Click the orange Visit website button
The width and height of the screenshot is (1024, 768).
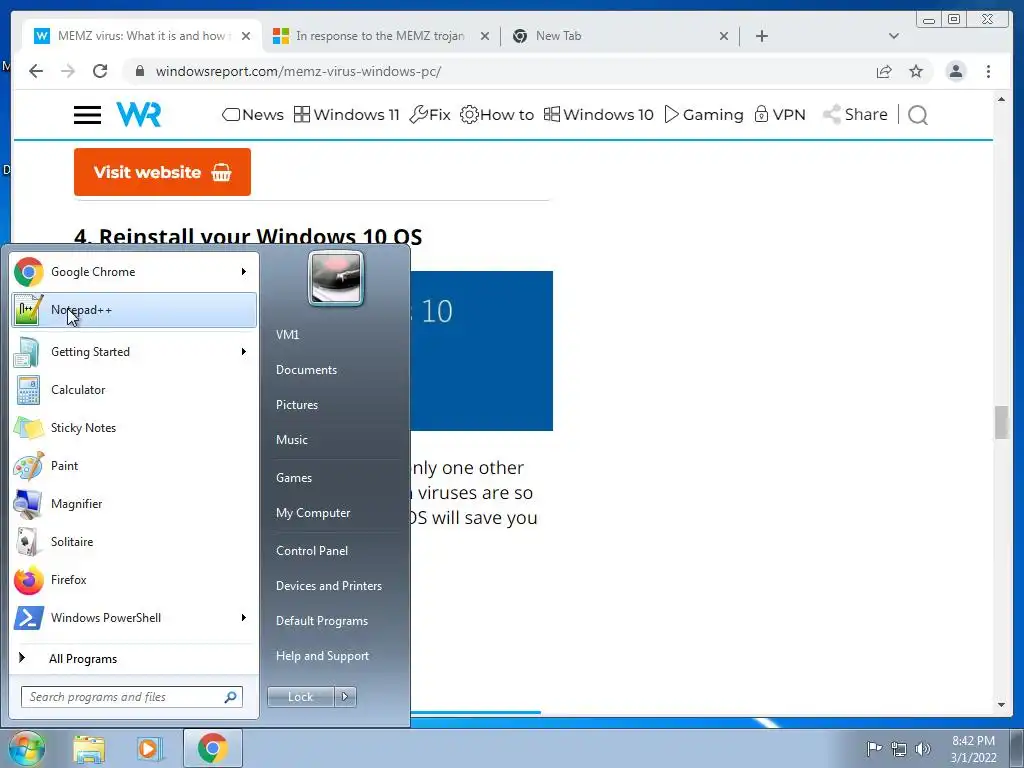pyautogui.click(x=162, y=172)
